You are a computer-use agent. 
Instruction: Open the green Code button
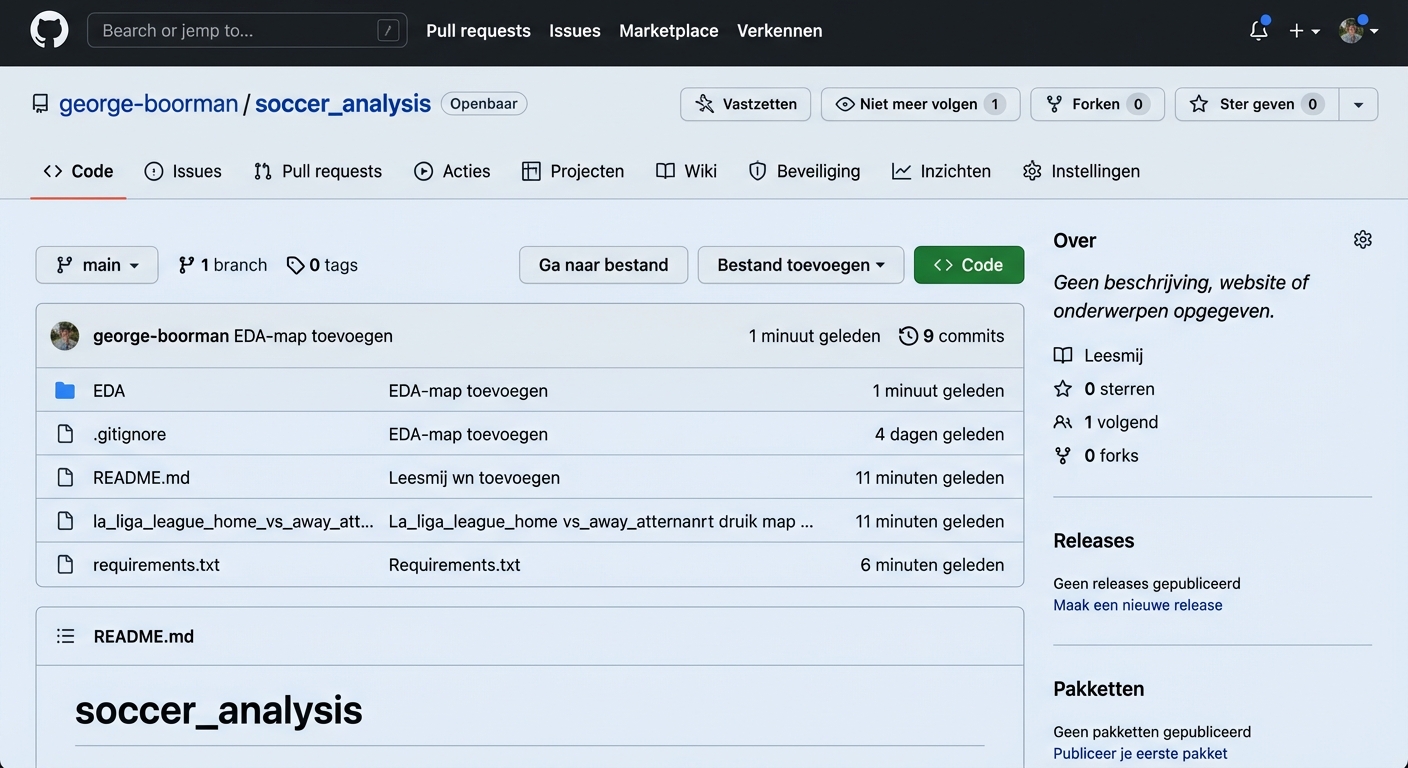point(968,264)
